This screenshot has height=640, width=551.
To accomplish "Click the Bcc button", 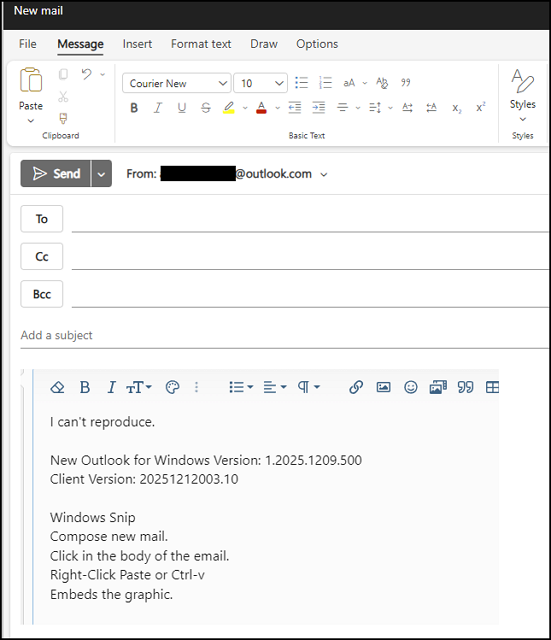I will tap(42, 294).
